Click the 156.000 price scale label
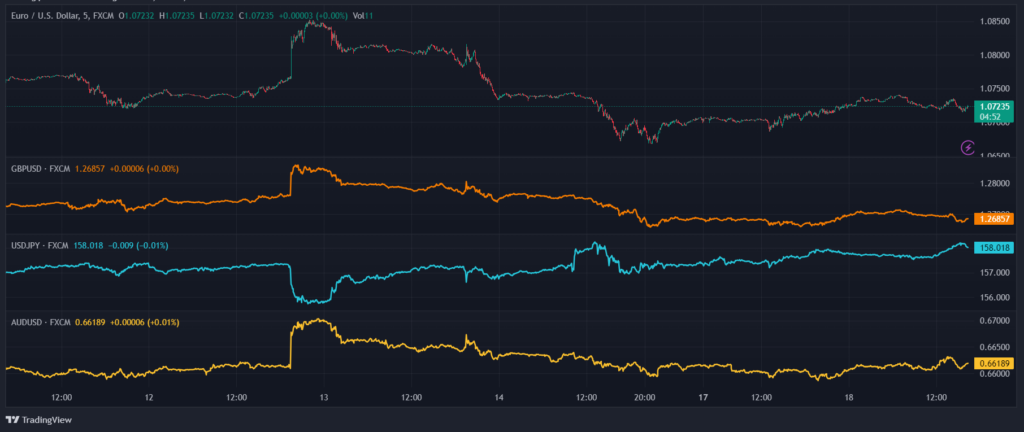This screenshot has width=1024, height=432. pos(994,297)
